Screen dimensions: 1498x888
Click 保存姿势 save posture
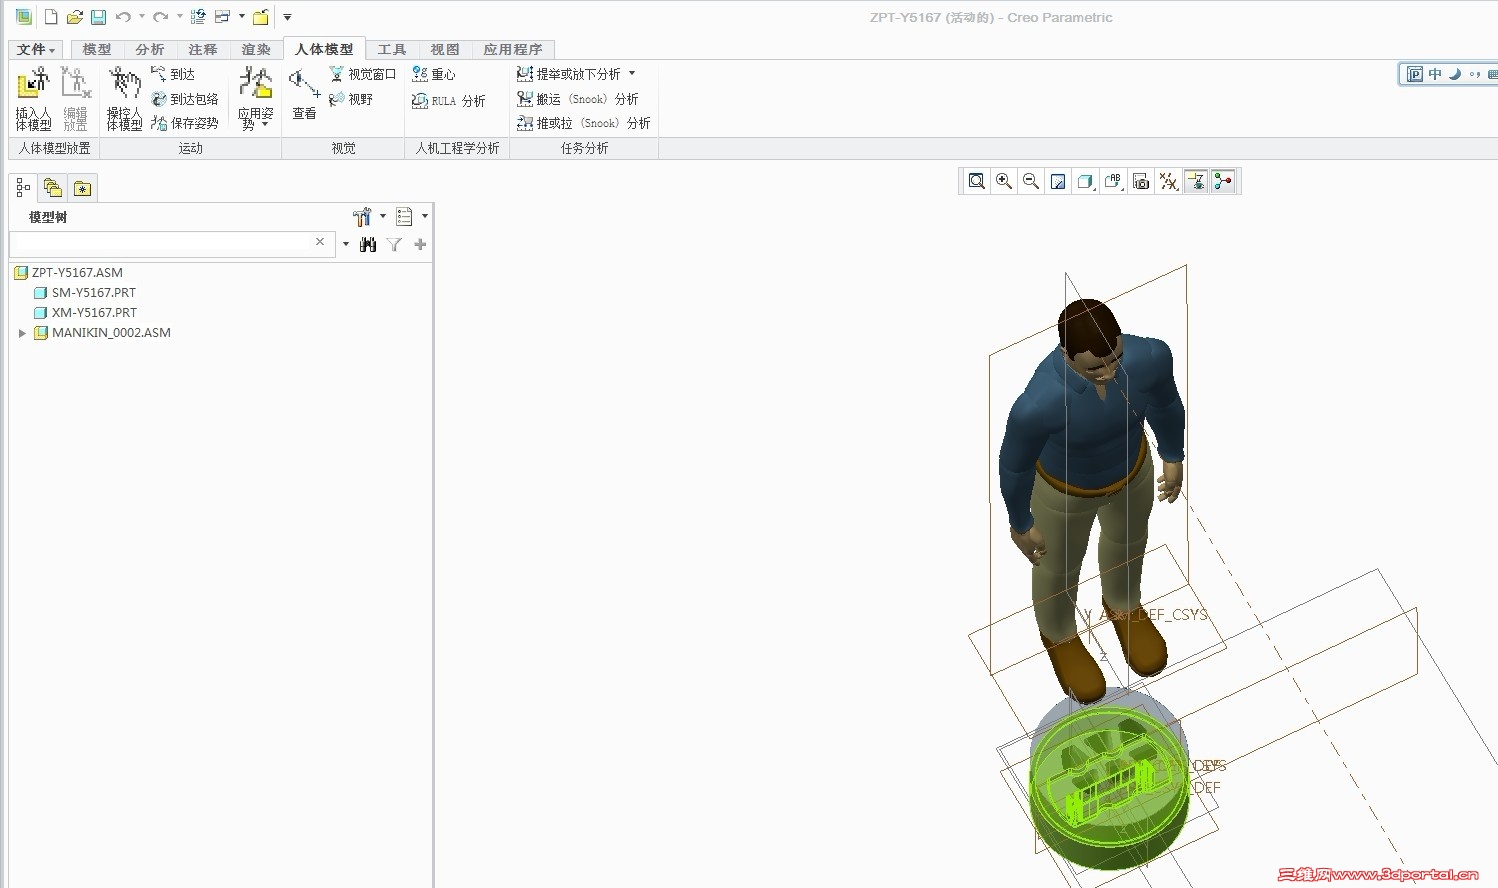tap(185, 123)
